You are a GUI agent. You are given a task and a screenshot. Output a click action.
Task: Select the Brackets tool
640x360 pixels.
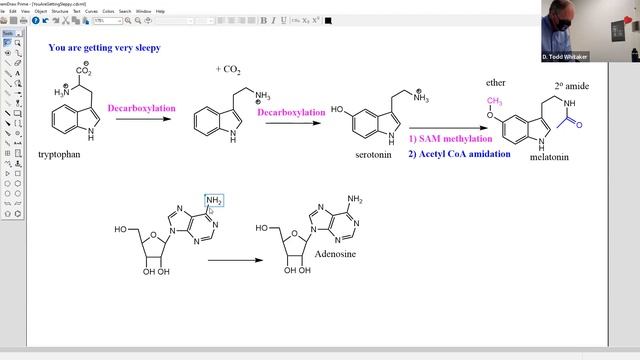tap(18, 123)
